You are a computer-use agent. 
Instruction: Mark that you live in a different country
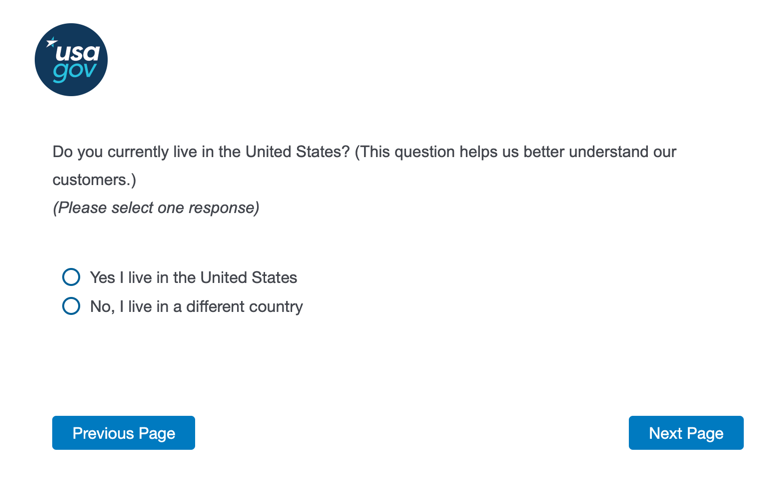tap(71, 306)
